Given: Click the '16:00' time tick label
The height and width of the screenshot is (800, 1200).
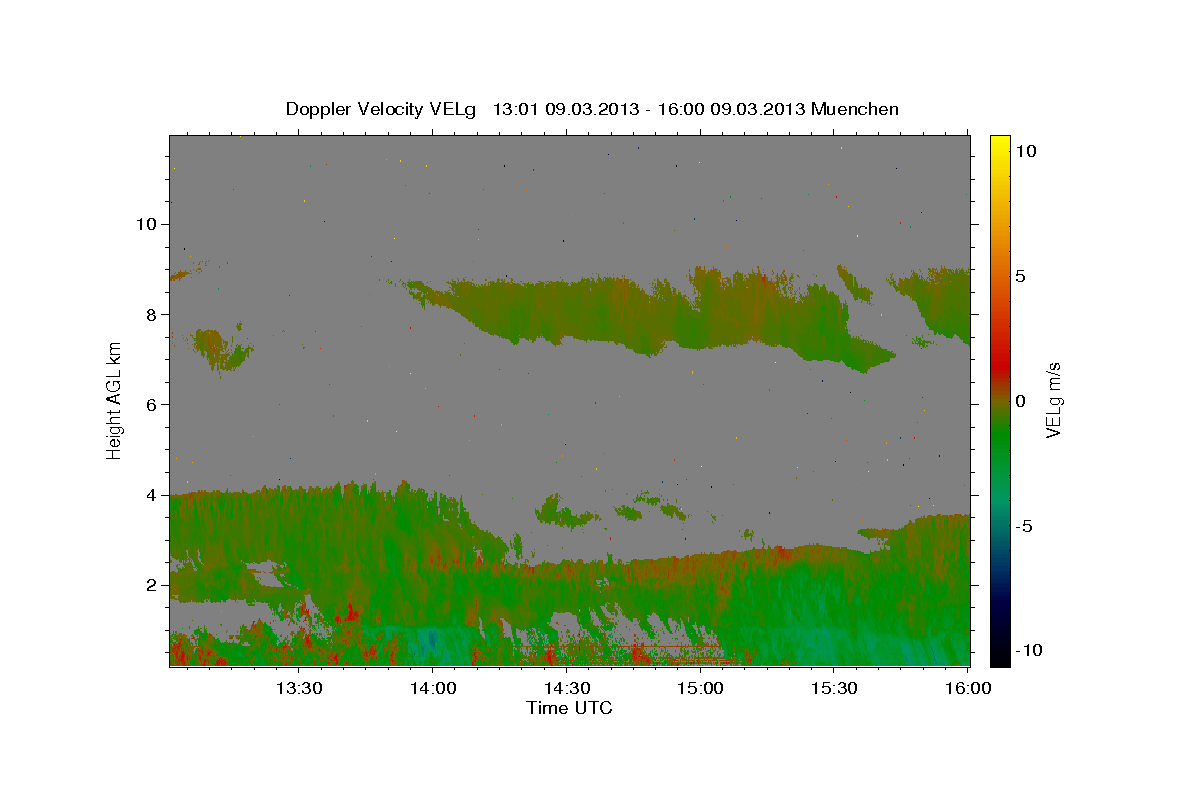Looking at the screenshot, I should (968, 688).
